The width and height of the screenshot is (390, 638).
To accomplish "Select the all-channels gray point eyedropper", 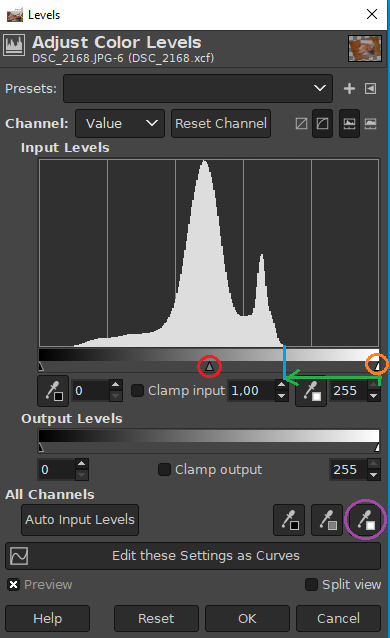I will click(327, 520).
